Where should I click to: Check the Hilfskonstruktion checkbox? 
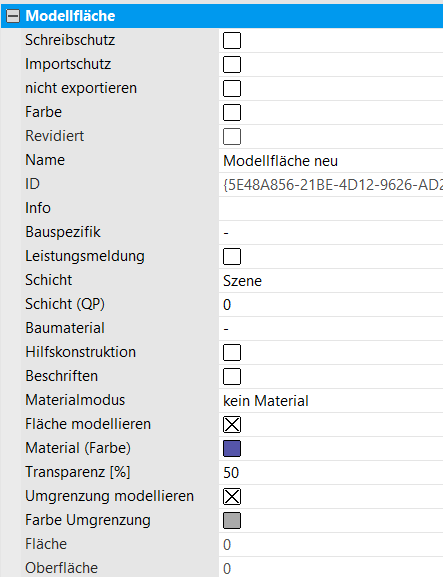(x=232, y=353)
